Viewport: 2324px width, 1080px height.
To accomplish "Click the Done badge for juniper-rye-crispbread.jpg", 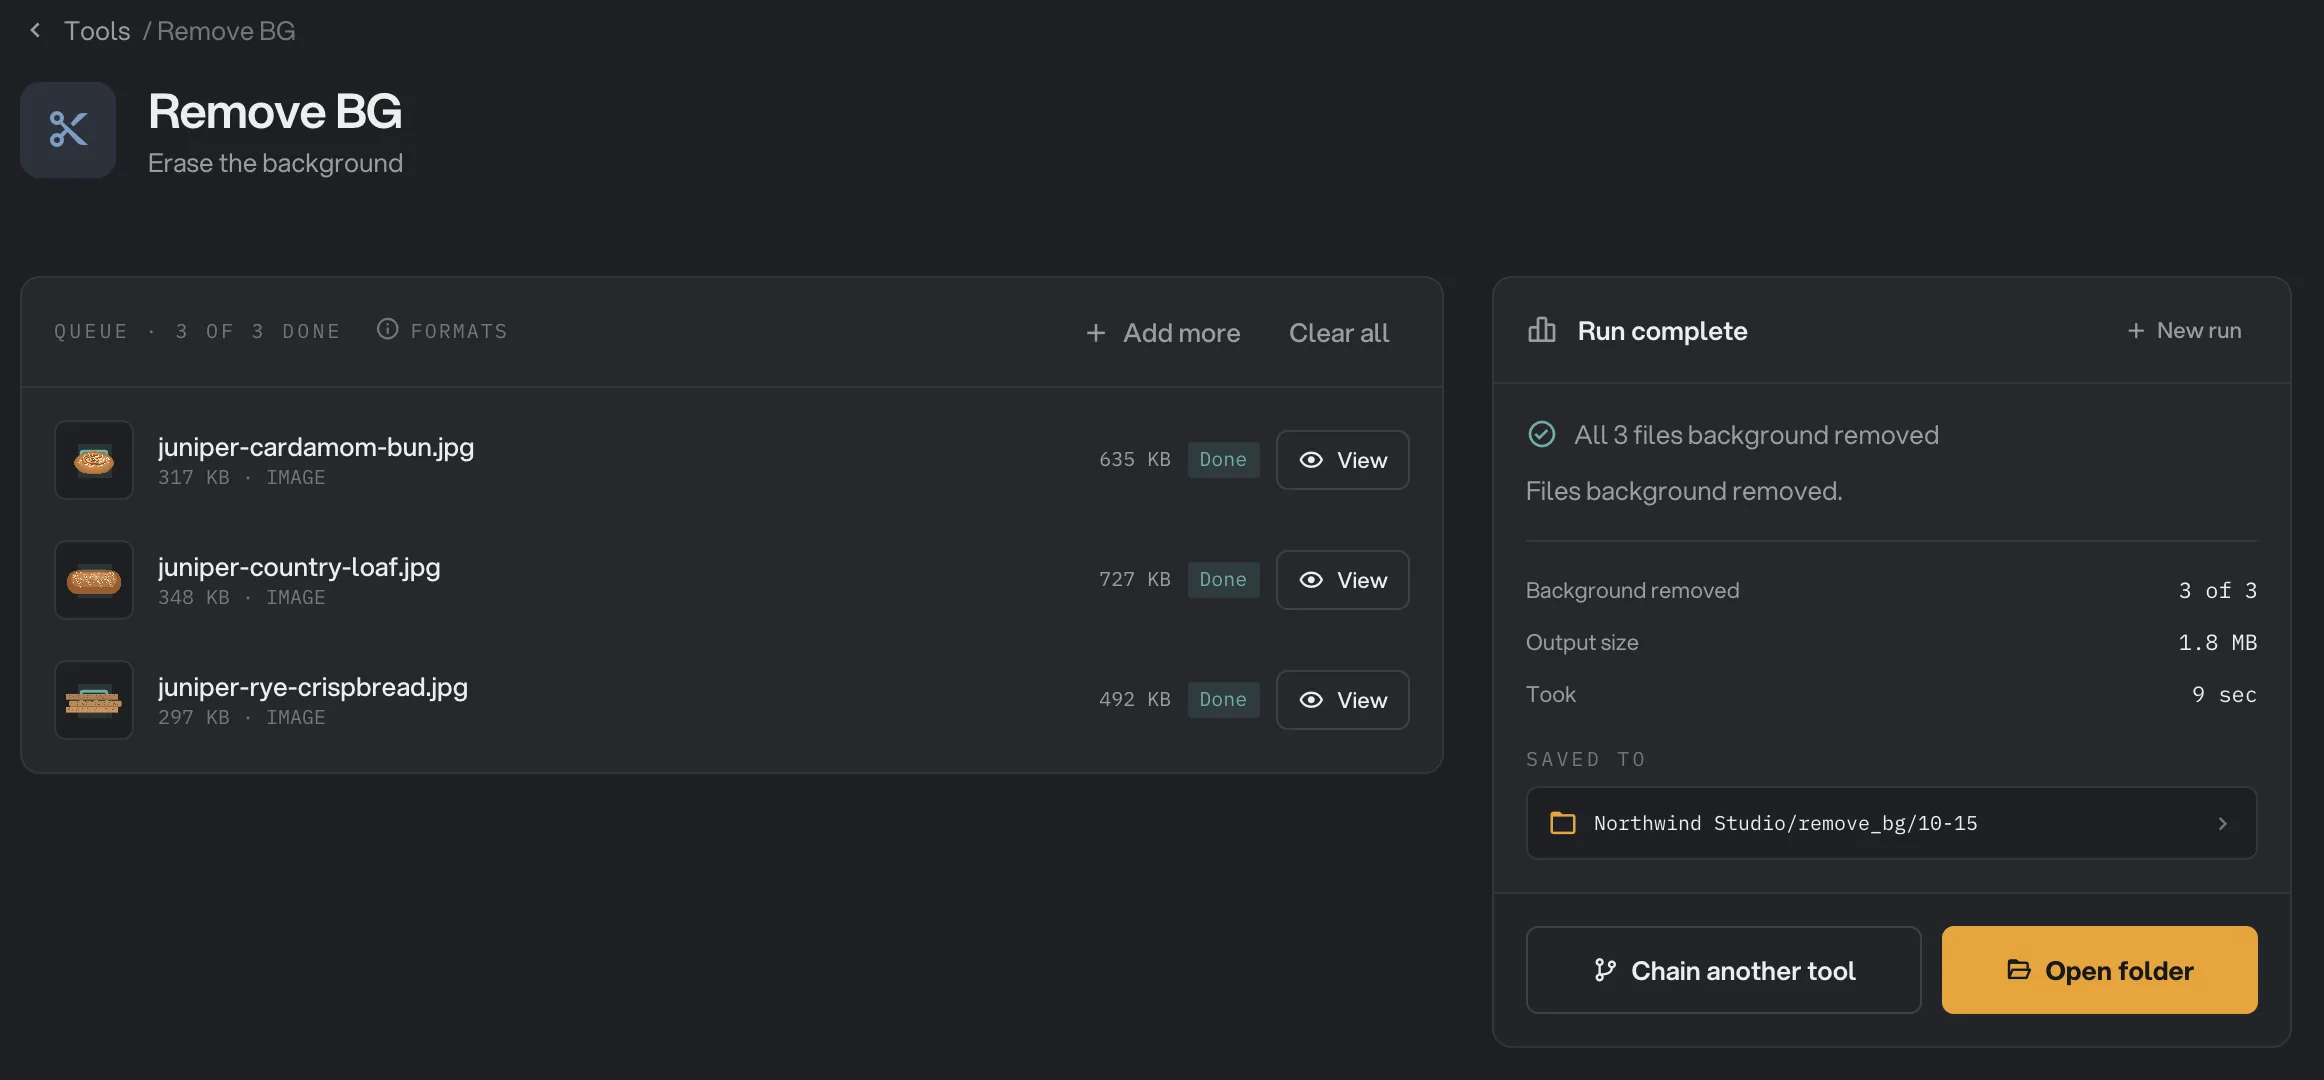I will [x=1223, y=700].
